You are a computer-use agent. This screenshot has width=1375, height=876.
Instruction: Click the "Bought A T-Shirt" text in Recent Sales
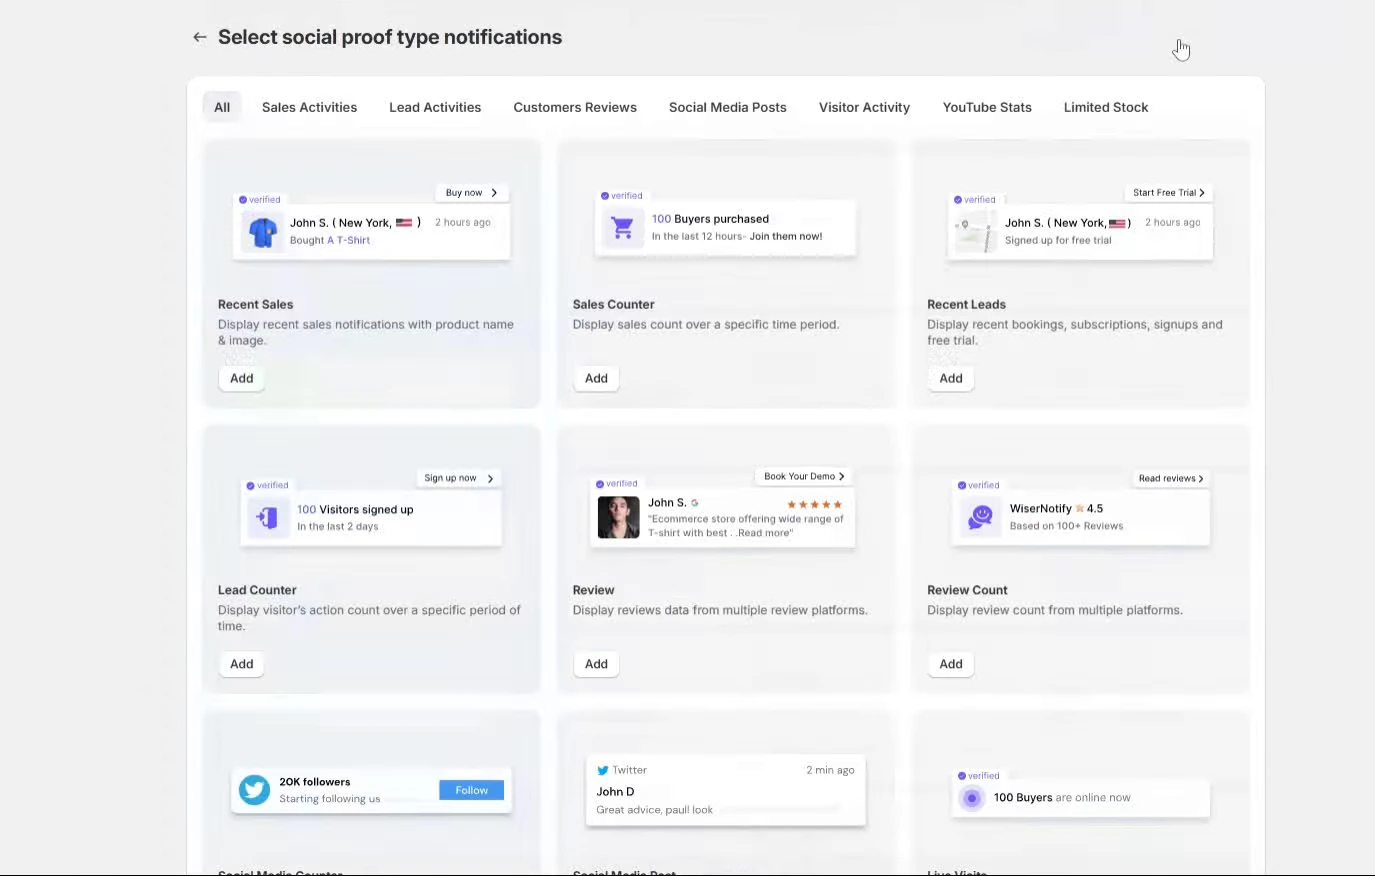coord(330,240)
